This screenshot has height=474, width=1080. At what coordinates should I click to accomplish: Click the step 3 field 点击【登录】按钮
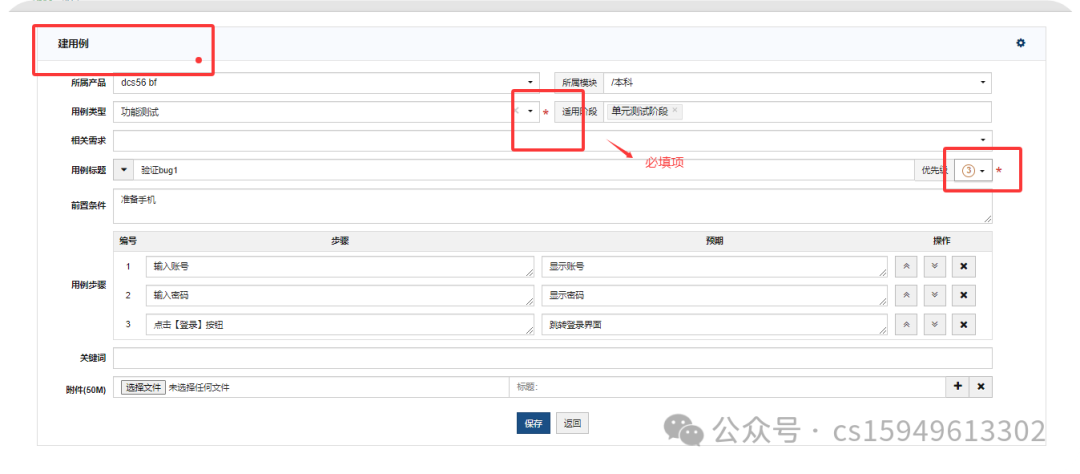coord(340,324)
